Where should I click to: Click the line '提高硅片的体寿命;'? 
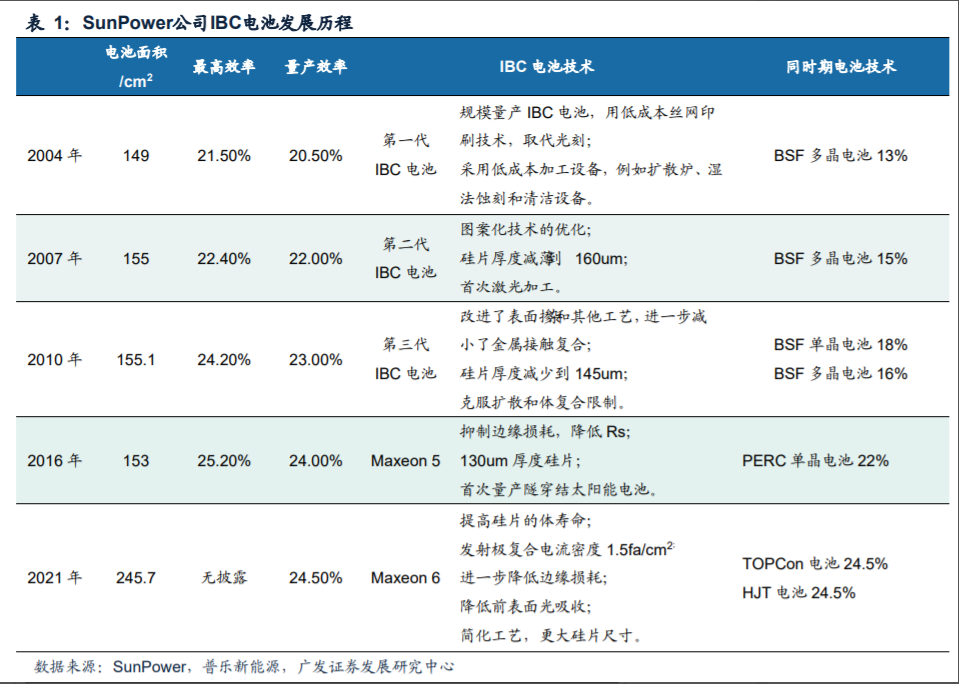[x=525, y=521]
